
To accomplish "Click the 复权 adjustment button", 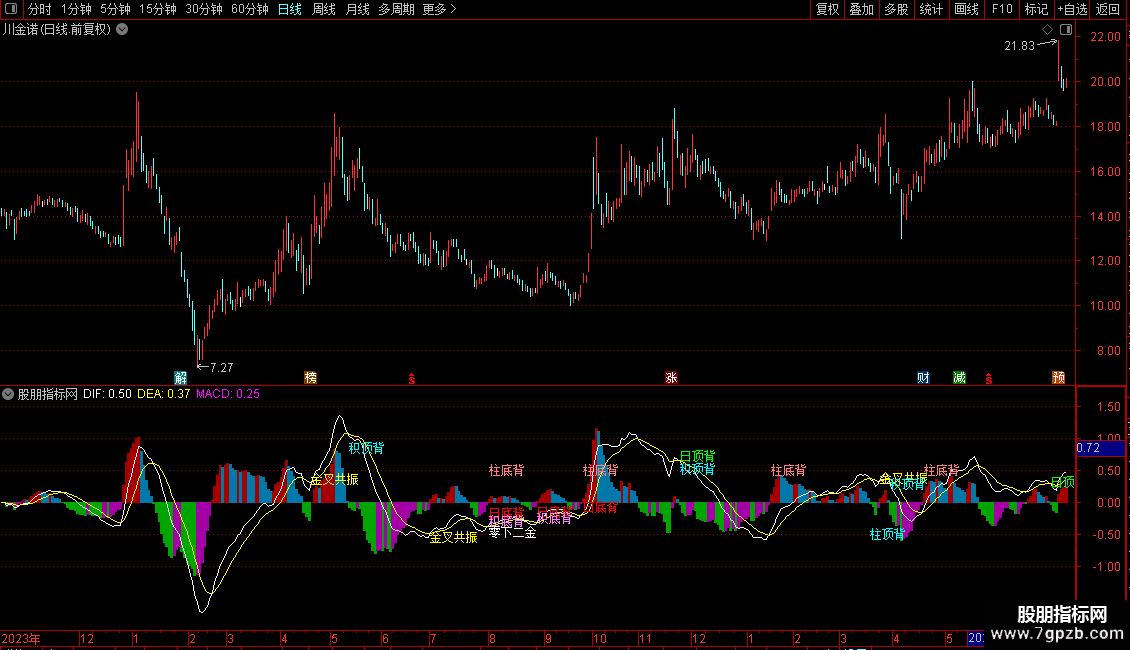I will click(x=827, y=9).
